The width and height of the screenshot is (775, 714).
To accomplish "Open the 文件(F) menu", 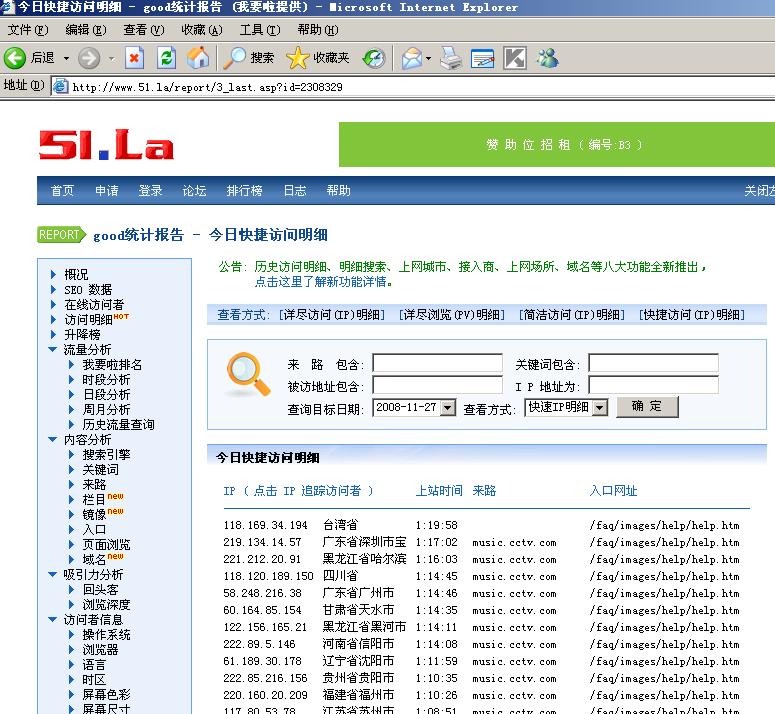I will pyautogui.click(x=28, y=30).
